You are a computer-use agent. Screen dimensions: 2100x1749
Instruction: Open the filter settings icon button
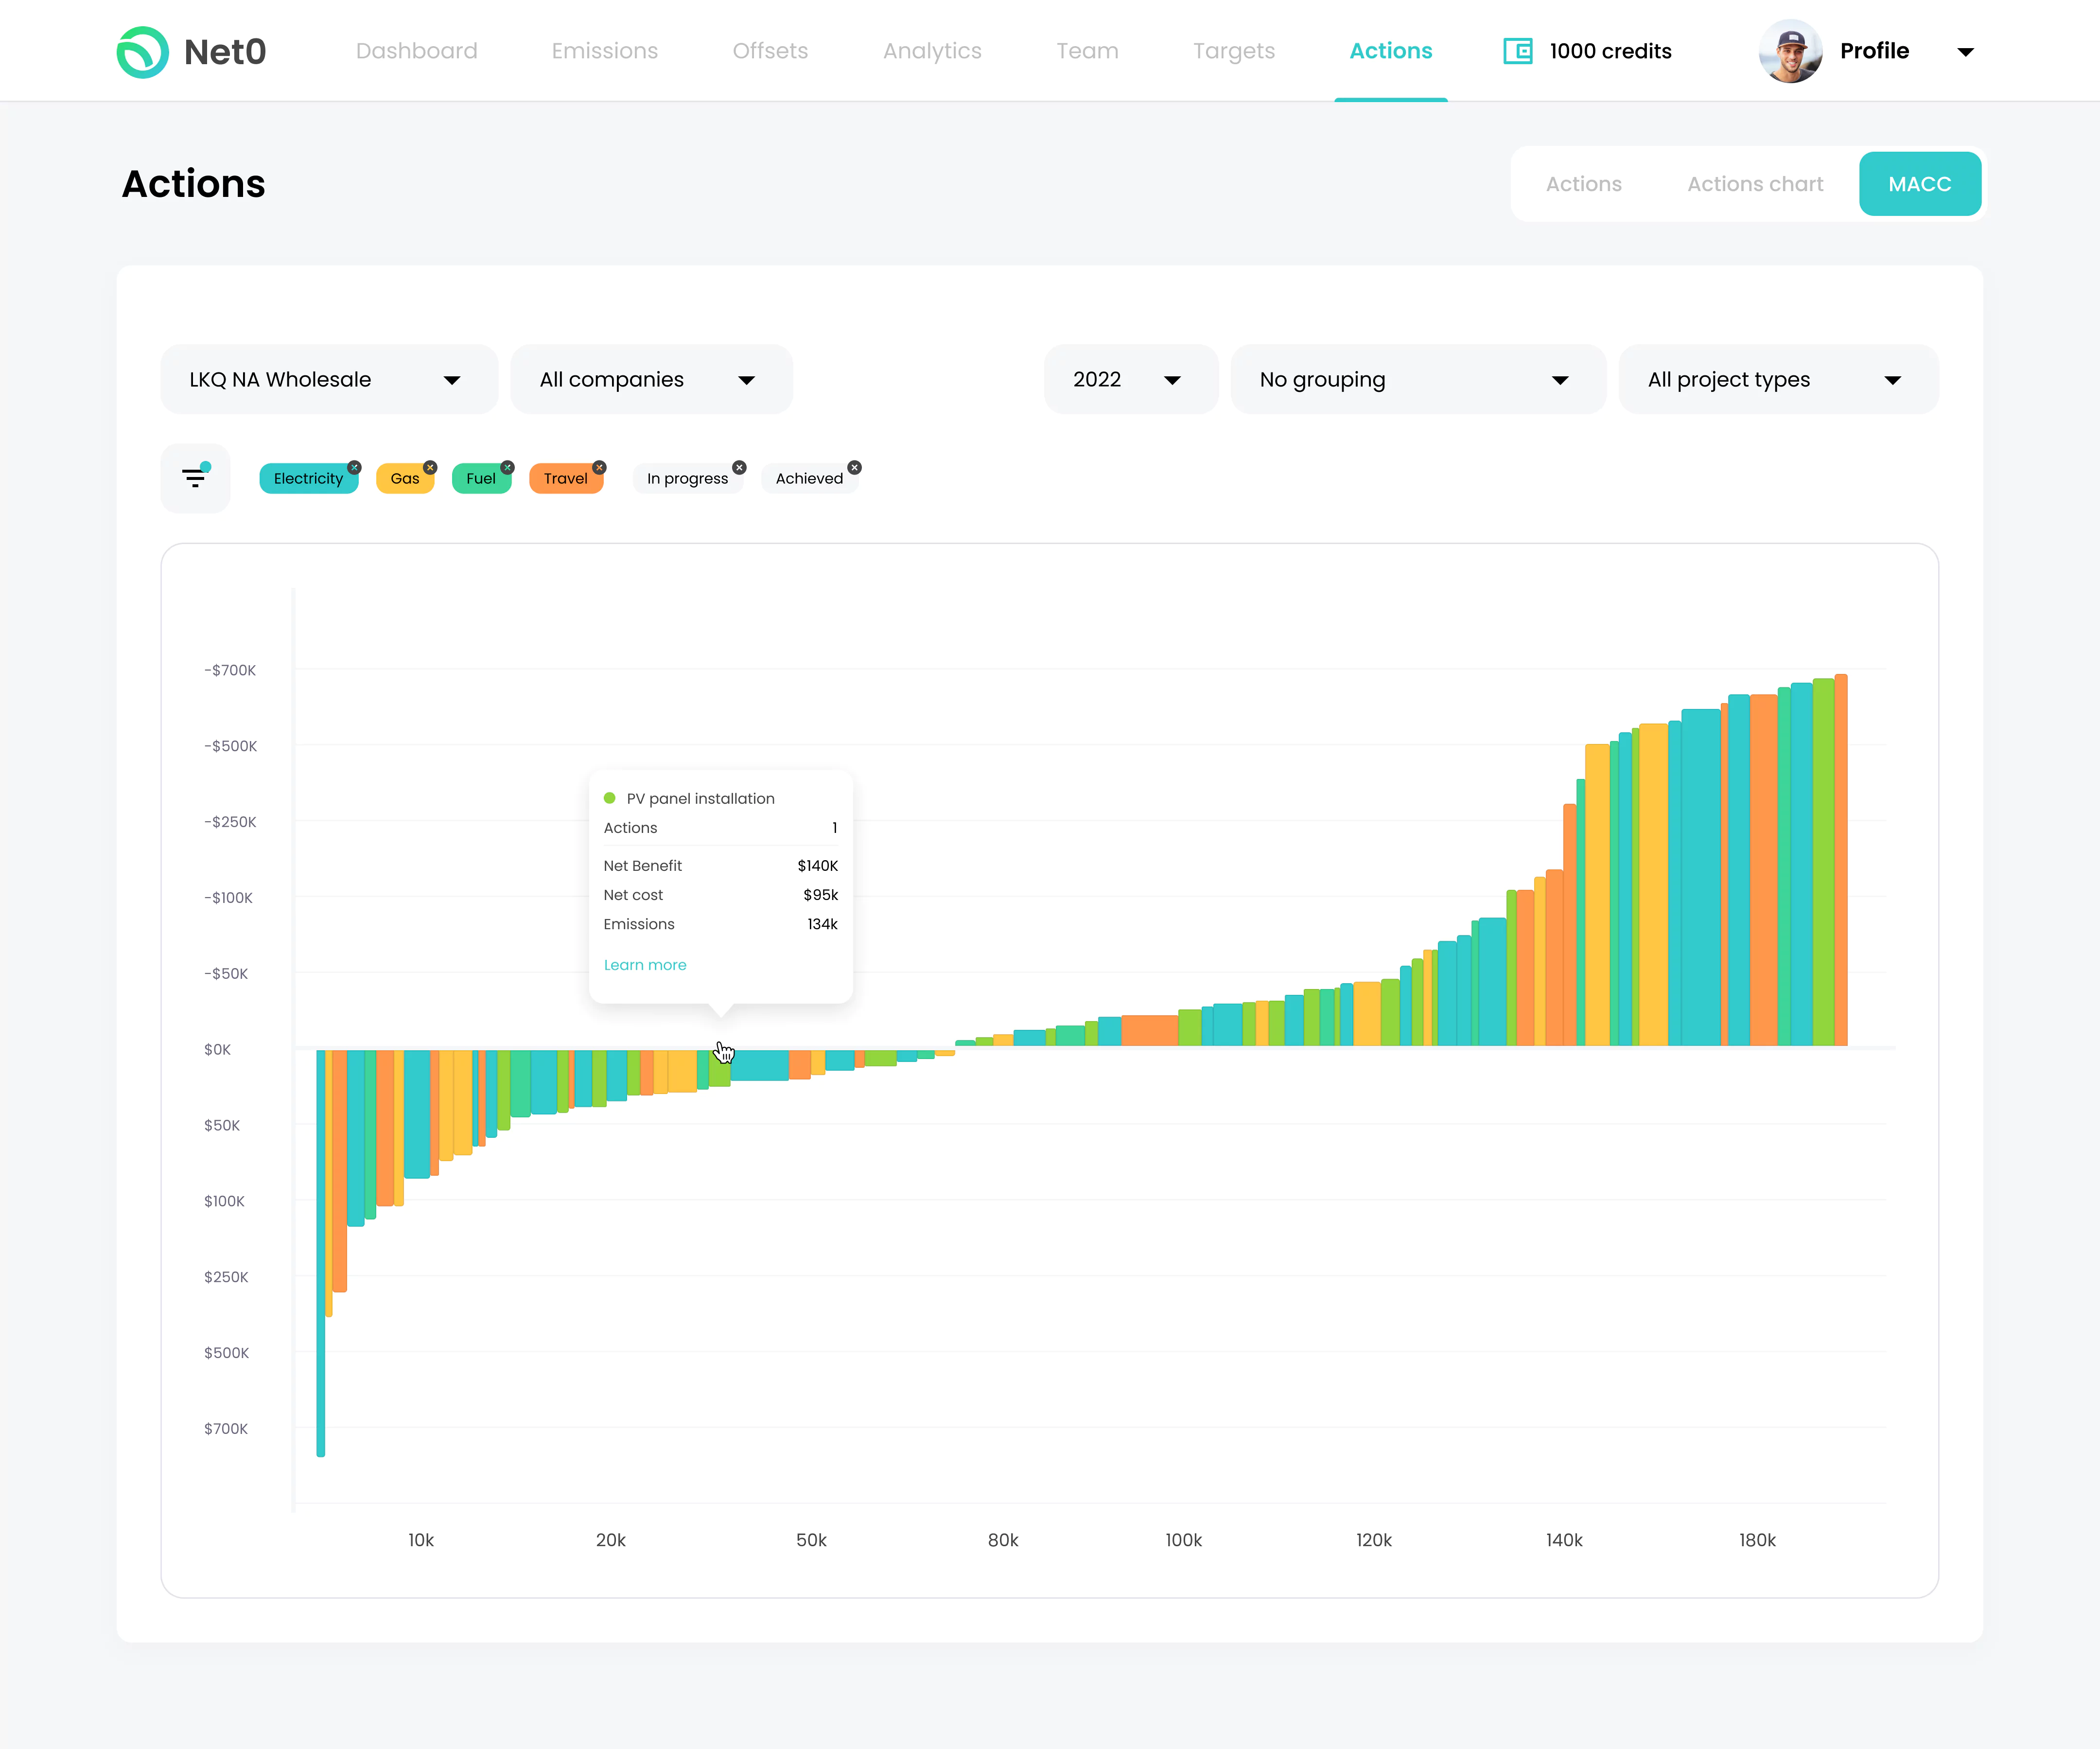coord(195,477)
